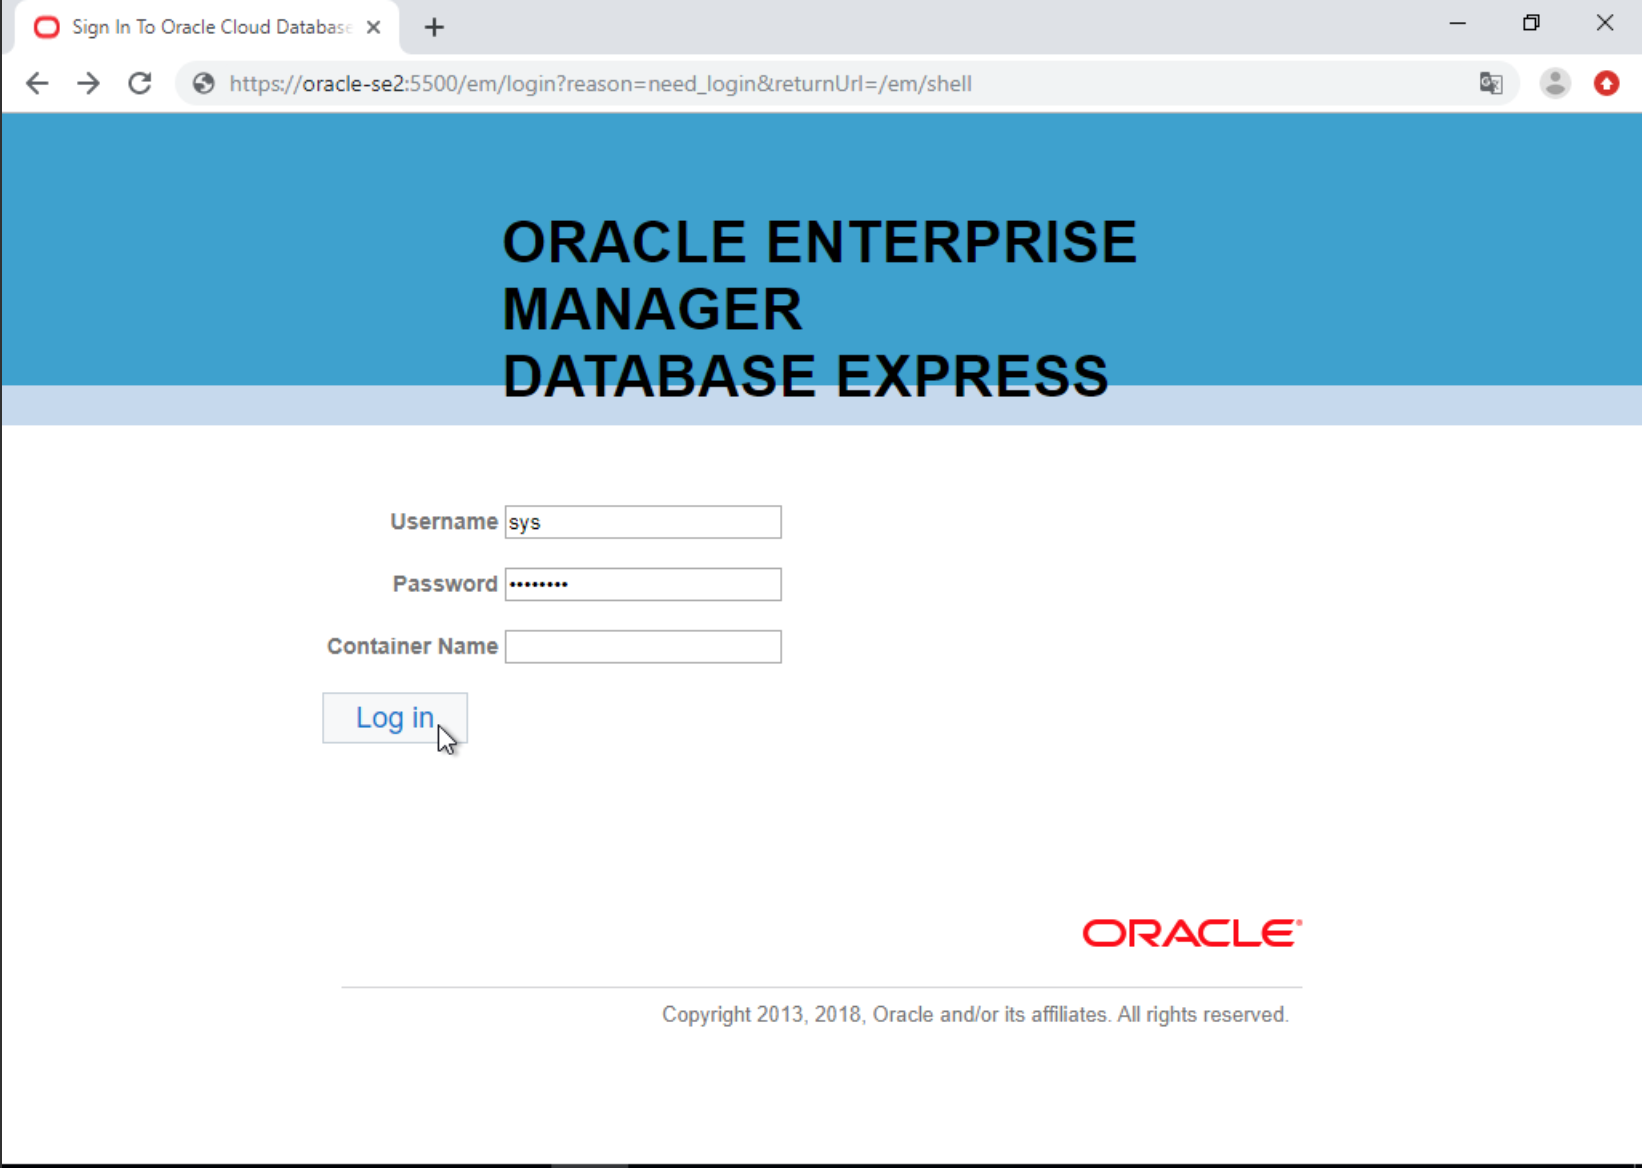Viewport: 1642px width, 1168px height.
Task: Click the Username label
Action: [x=444, y=522]
